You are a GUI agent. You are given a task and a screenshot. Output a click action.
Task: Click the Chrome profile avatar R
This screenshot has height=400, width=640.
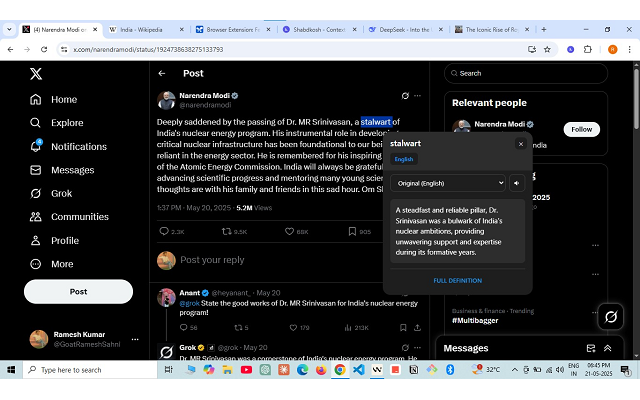612,49
